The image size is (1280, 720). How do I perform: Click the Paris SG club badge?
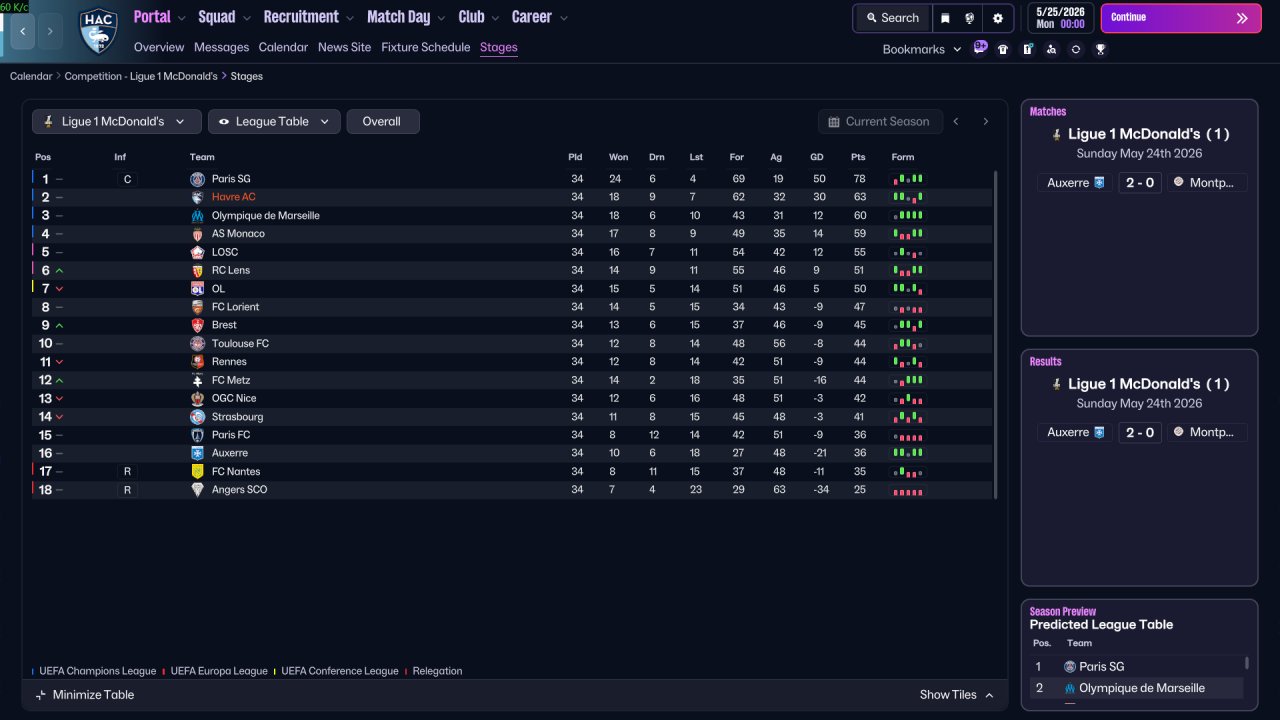click(x=197, y=179)
